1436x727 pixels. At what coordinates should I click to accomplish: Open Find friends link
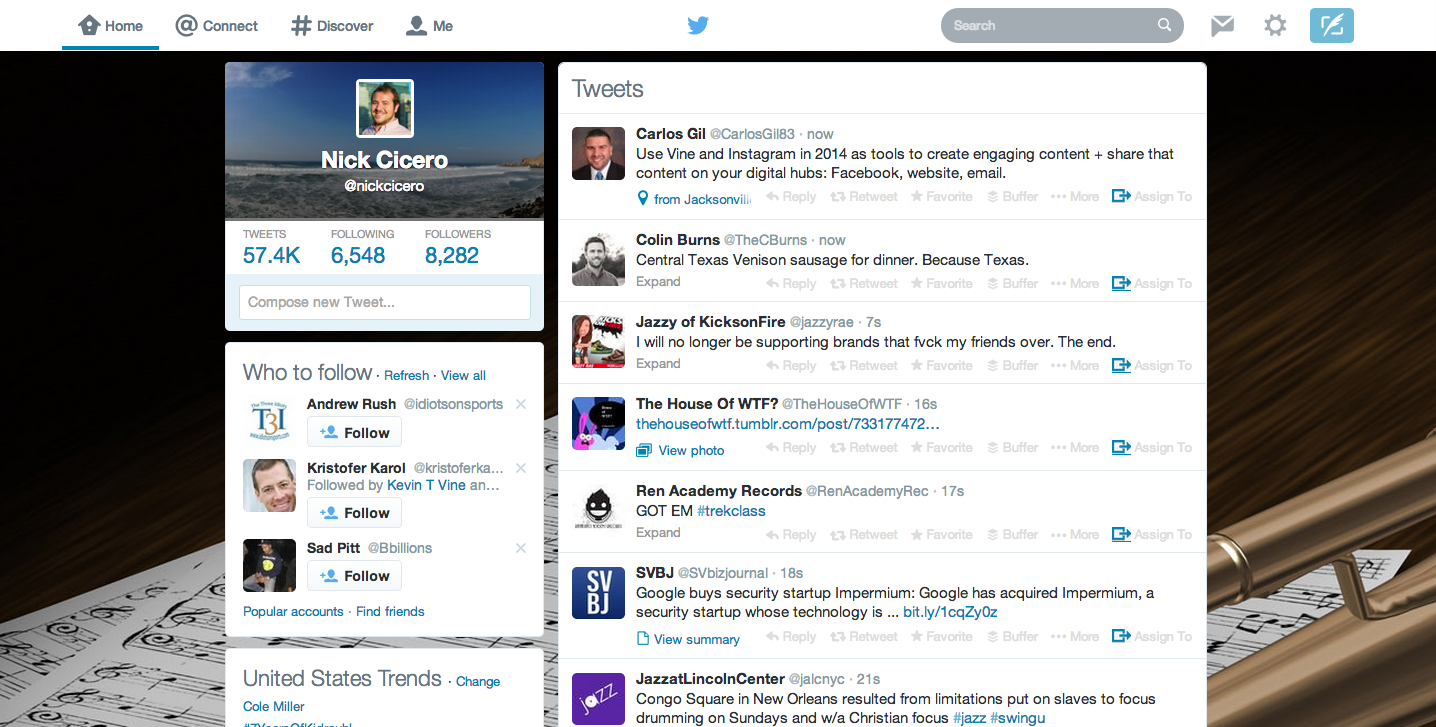tap(390, 612)
